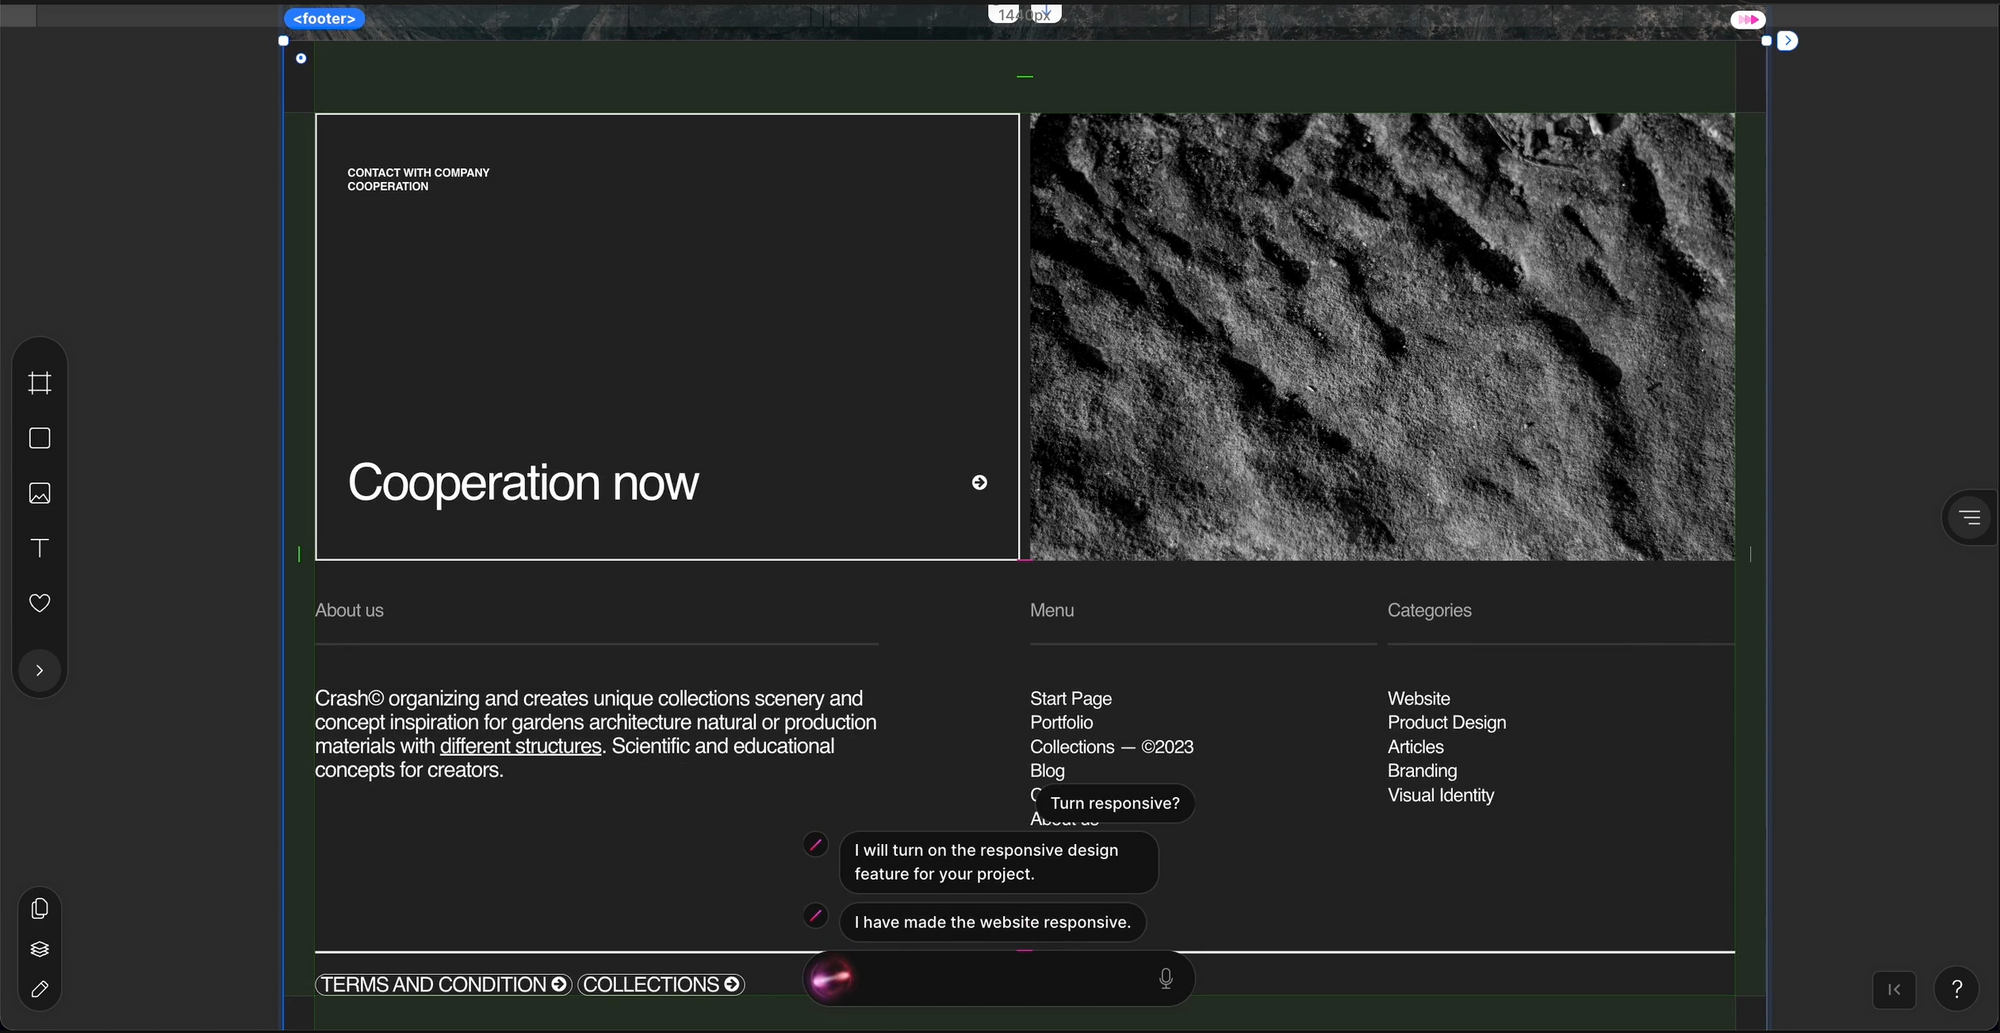Click the pink animation arrows badge
Image resolution: width=2000 pixels, height=1033 pixels.
[x=1748, y=19]
